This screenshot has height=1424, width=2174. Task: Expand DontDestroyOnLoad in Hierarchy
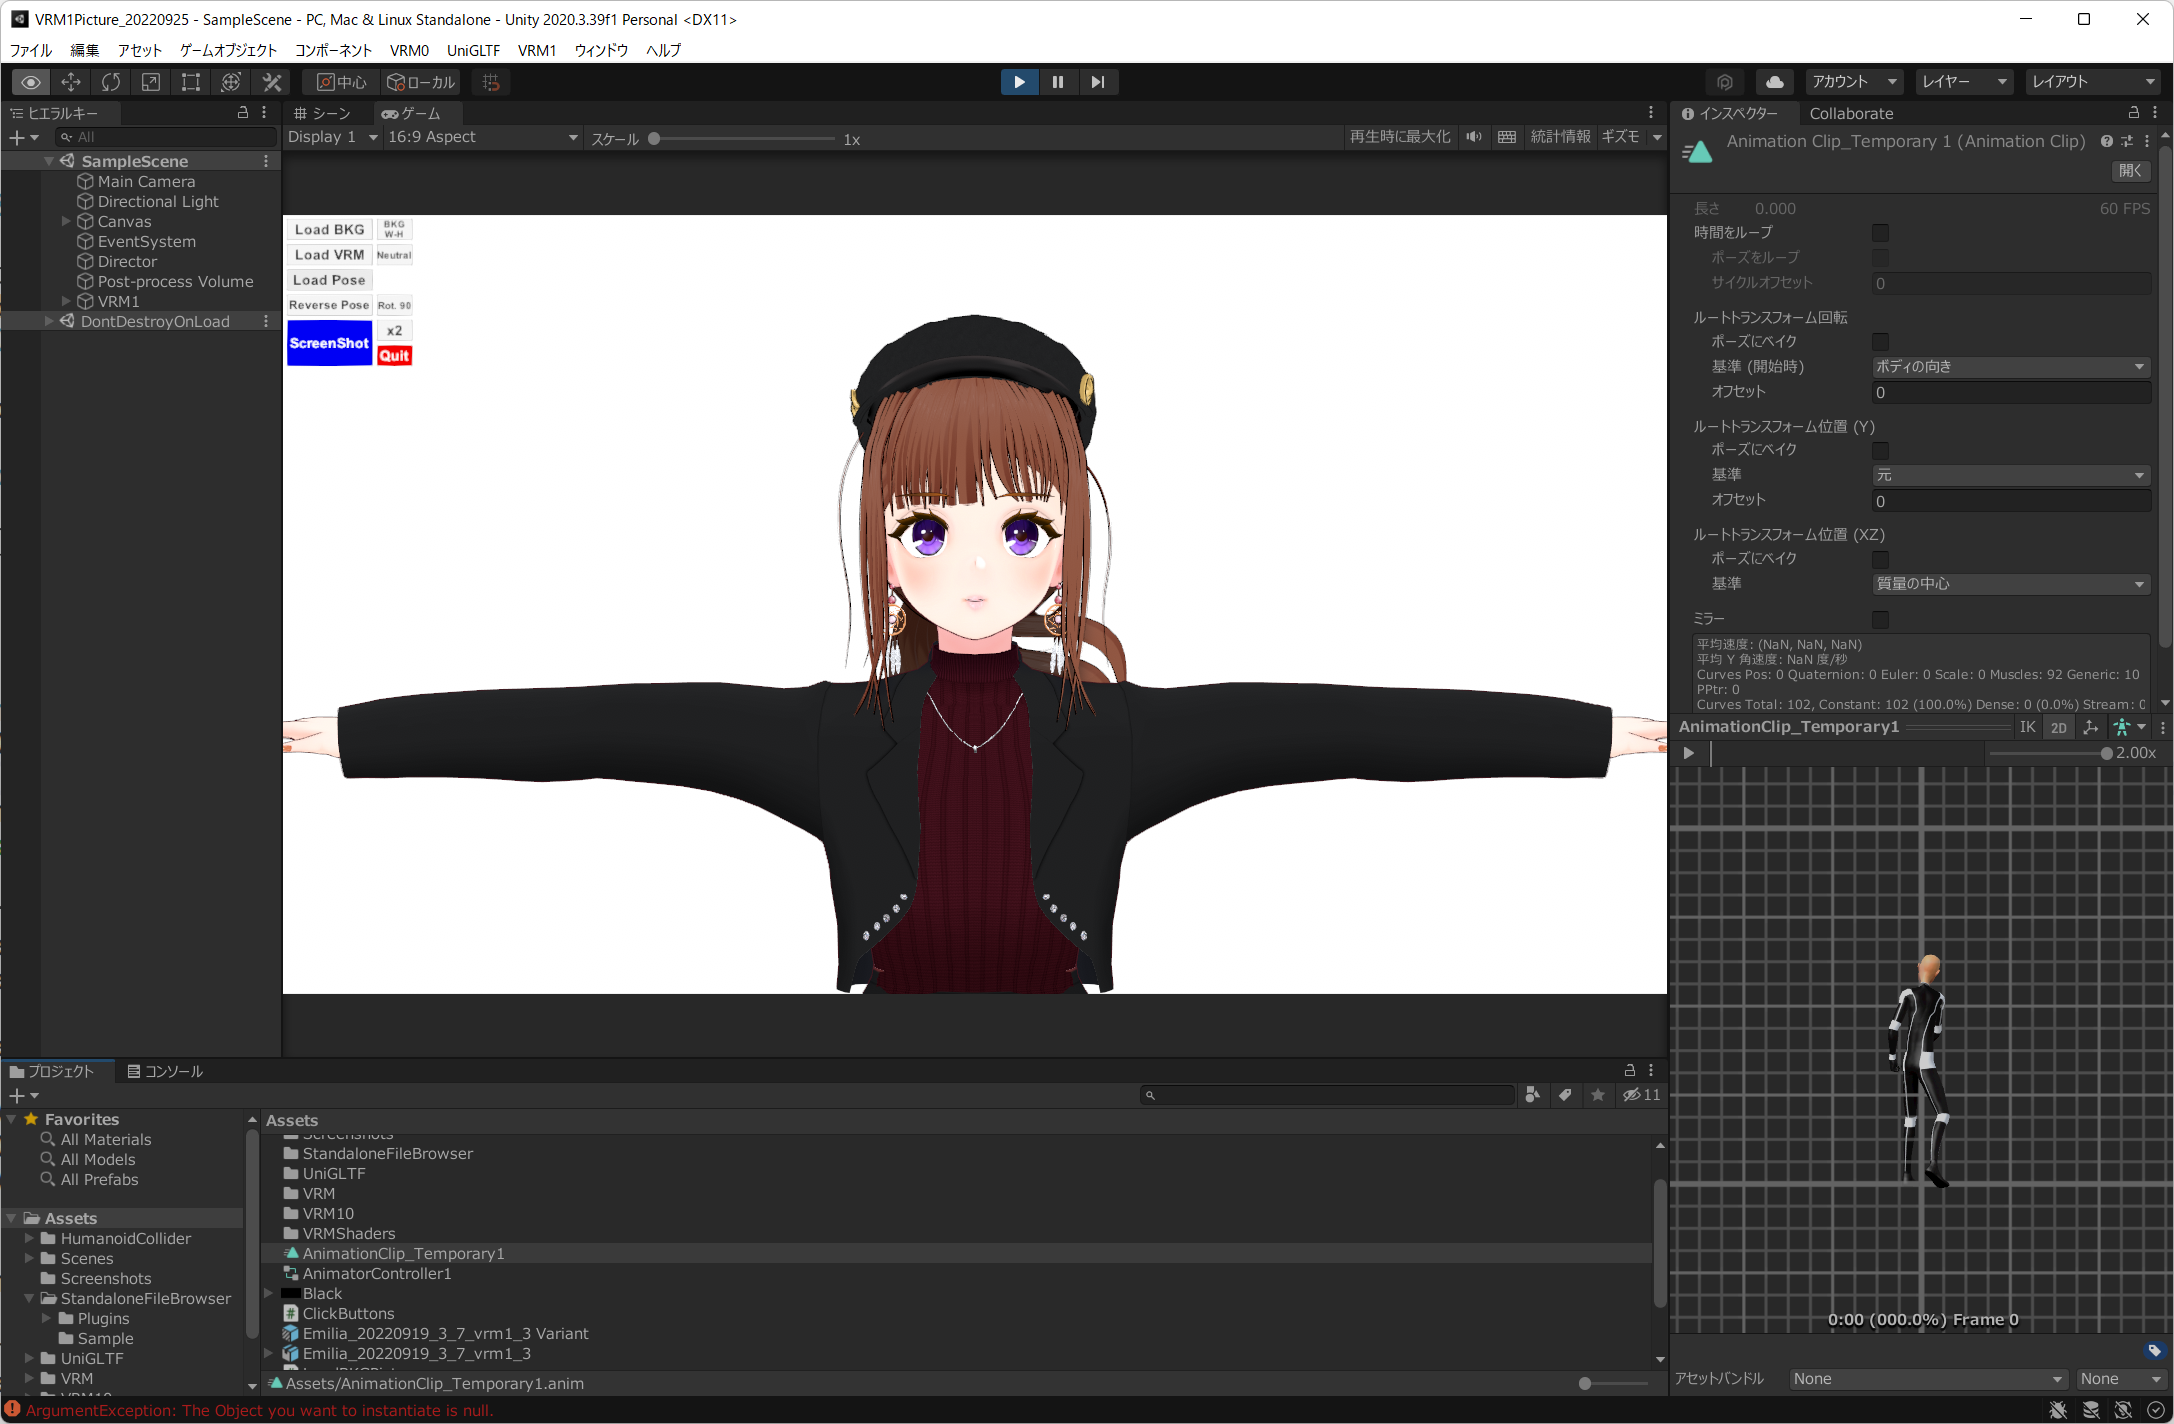coord(49,321)
